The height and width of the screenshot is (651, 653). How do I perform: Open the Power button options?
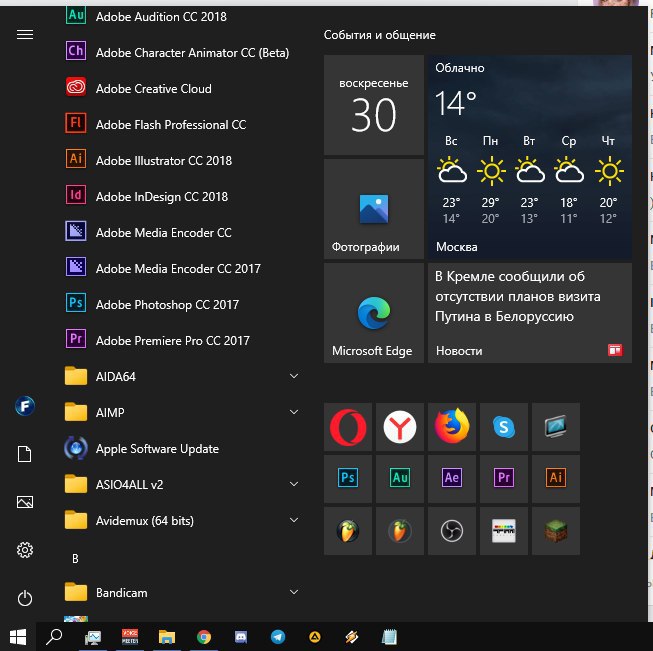pos(25,598)
